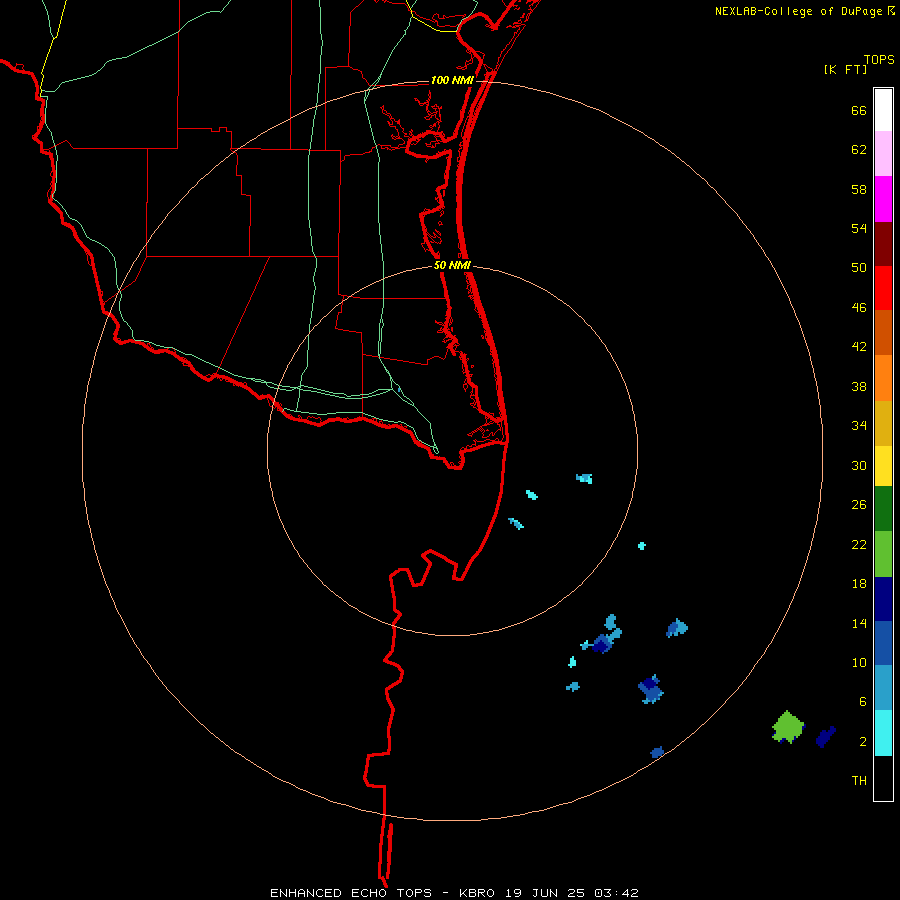Select the burnt orange legend swatch
The image size is (900, 900).
(883, 333)
